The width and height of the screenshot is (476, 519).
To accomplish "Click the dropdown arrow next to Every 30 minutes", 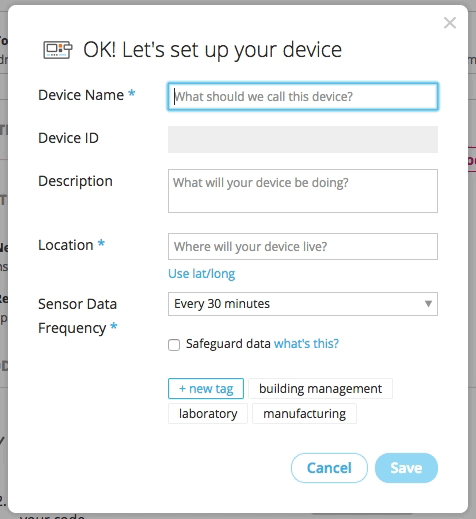I will tap(428, 304).
